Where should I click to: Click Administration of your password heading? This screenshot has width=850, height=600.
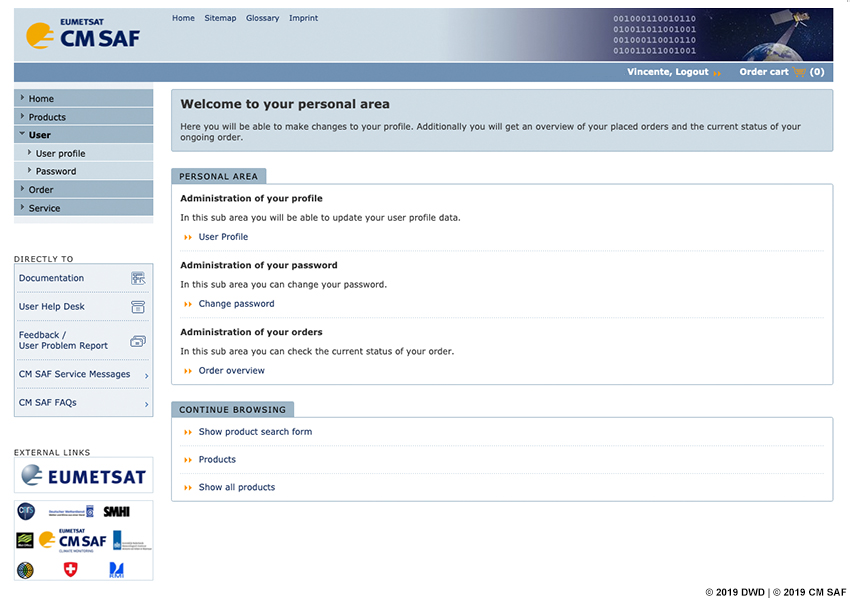pos(259,265)
